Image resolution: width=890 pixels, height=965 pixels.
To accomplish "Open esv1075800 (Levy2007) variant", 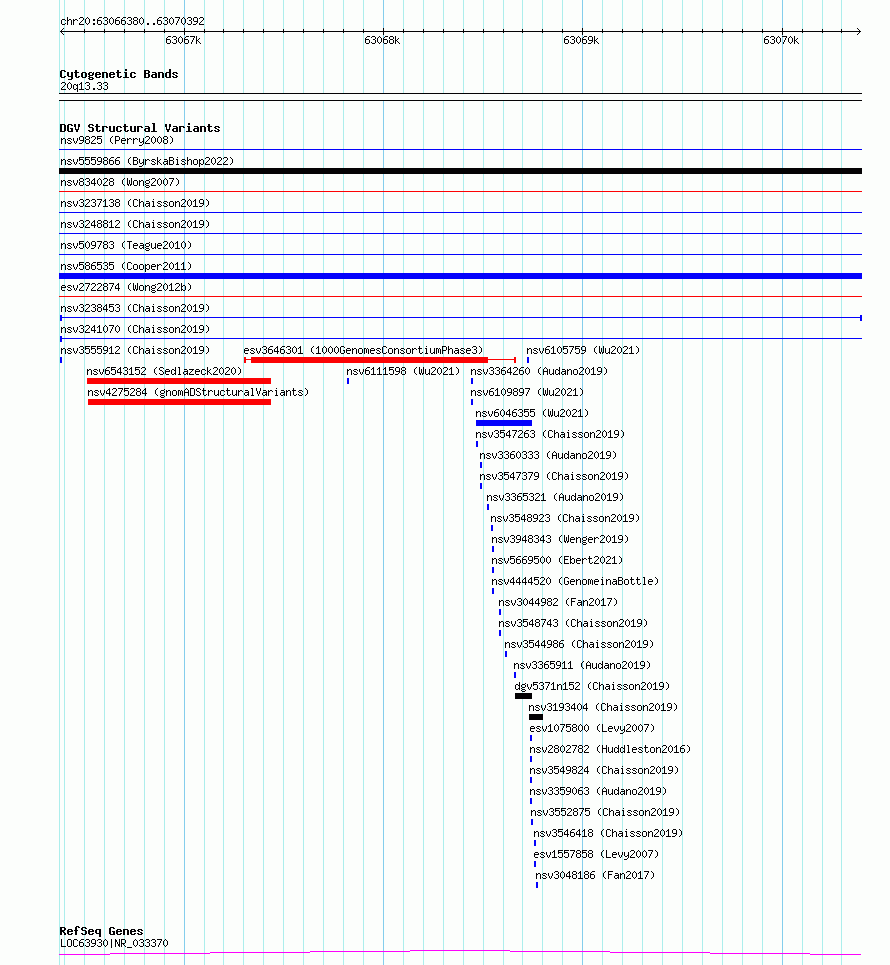I will (x=592, y=728).
